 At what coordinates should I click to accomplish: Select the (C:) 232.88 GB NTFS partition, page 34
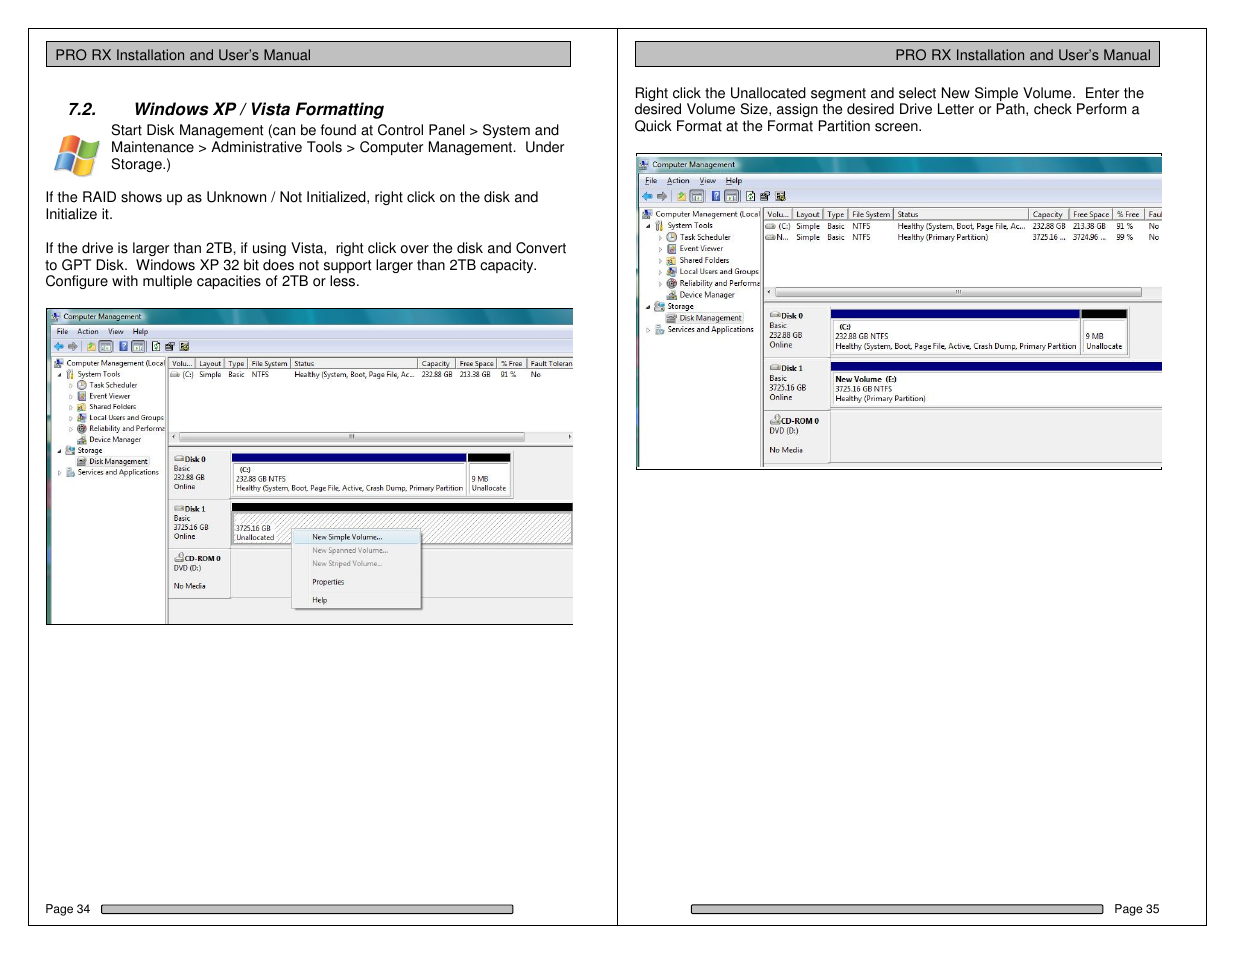[x=349, y=478]
